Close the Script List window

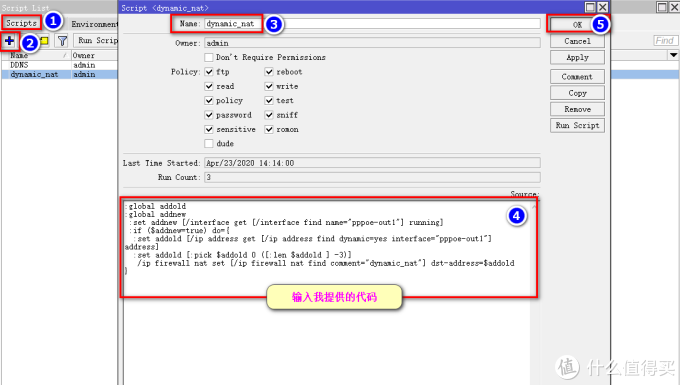click(x=674, y=7)
